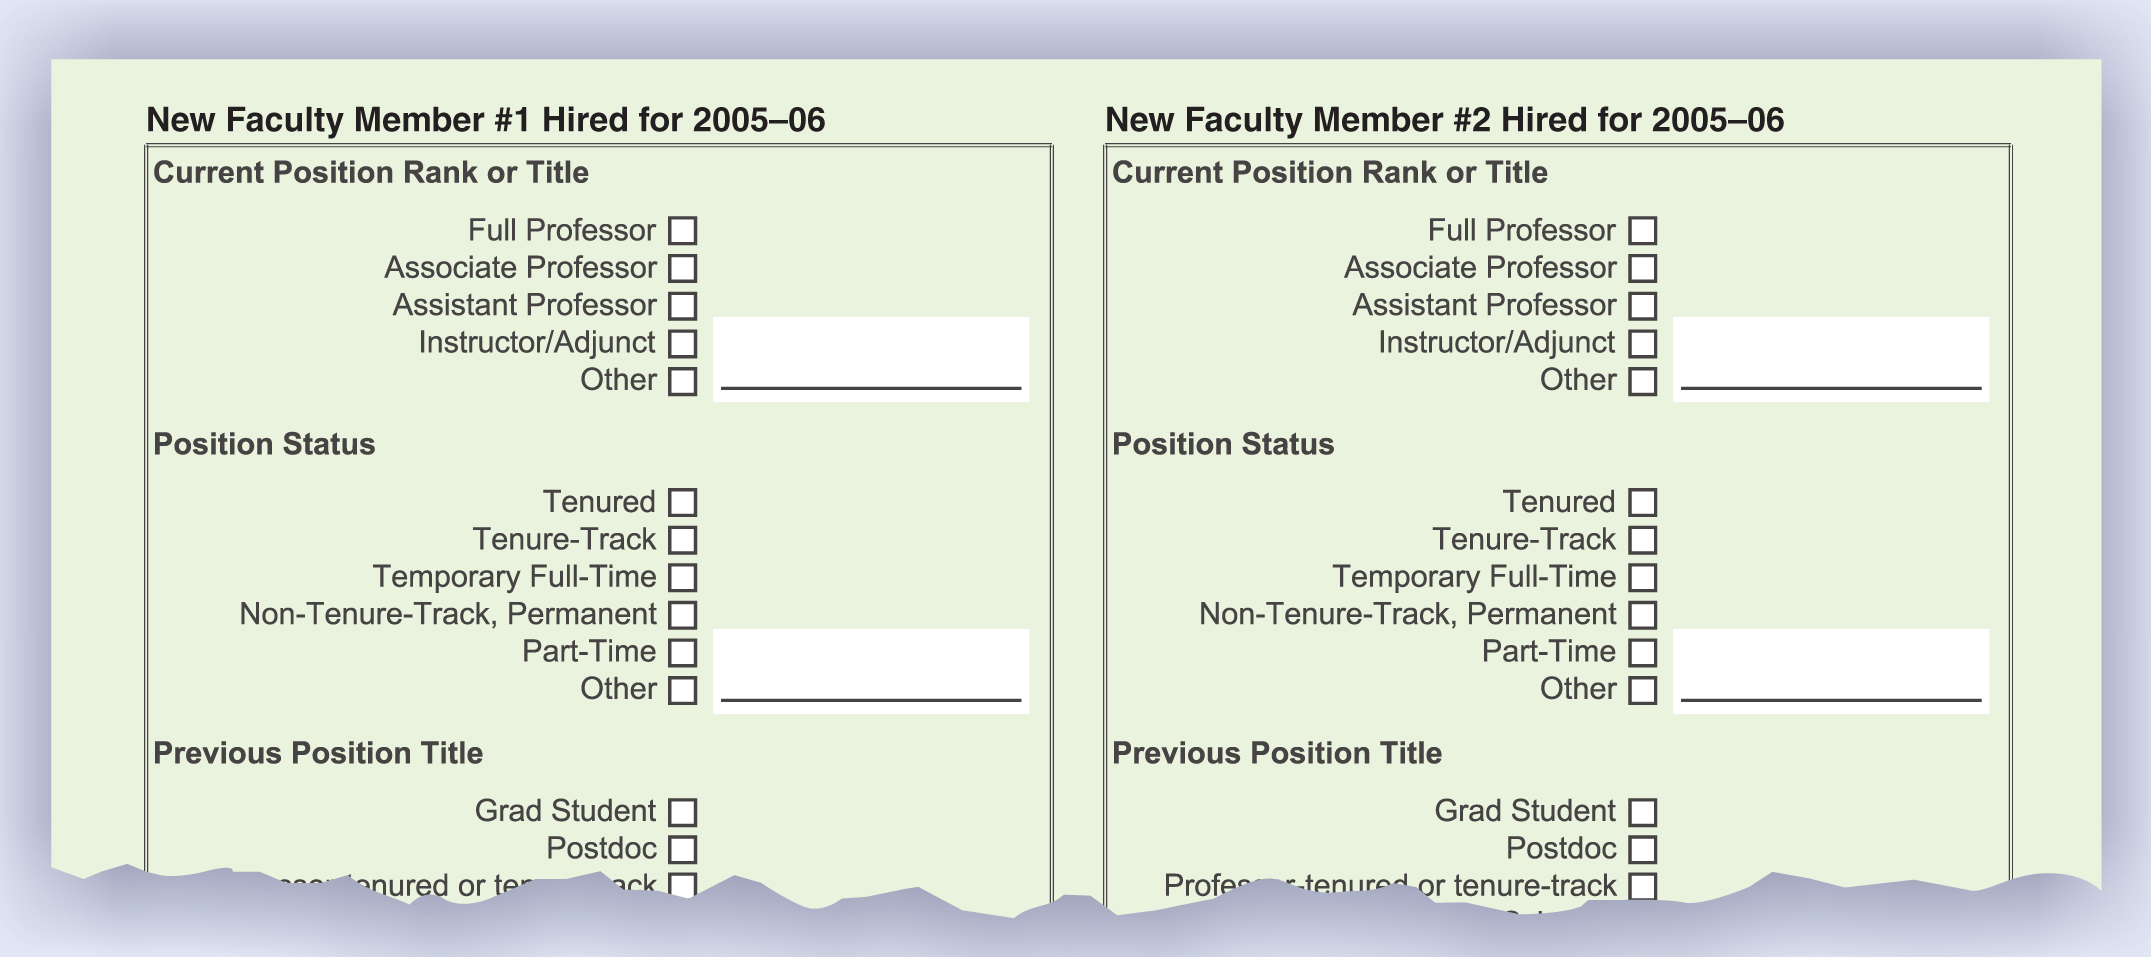Tick Postdoc for Faculty Member #2
2151x957 pixels.
point(1642,849)
